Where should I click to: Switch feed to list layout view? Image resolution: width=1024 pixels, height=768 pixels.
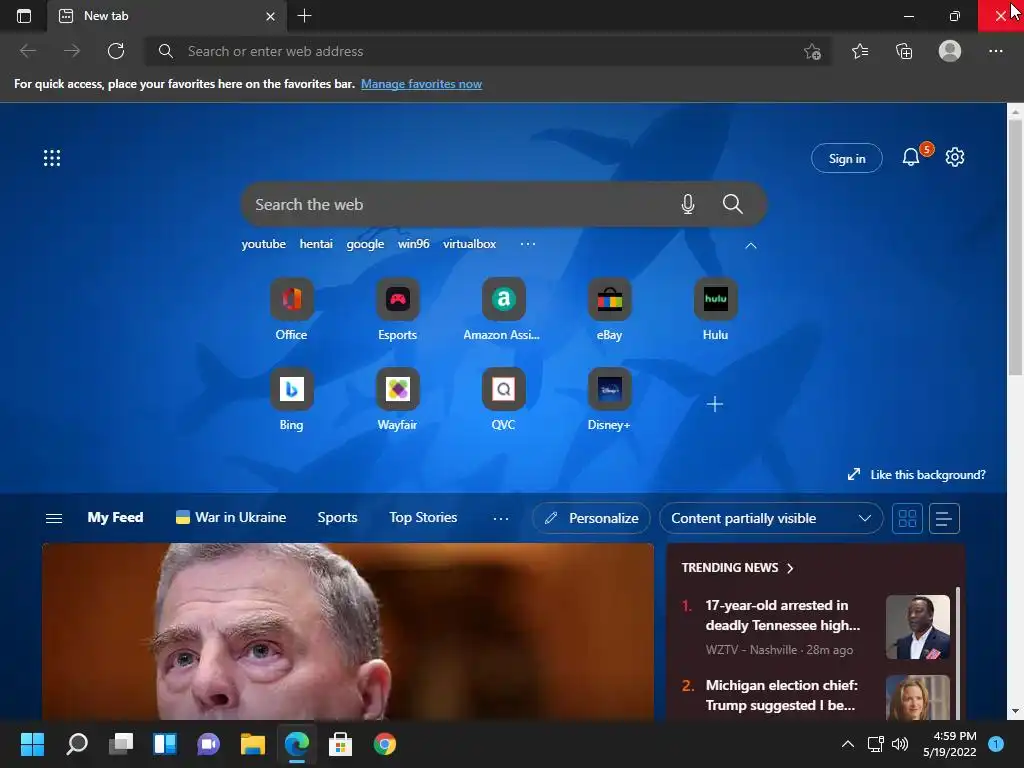944,519
